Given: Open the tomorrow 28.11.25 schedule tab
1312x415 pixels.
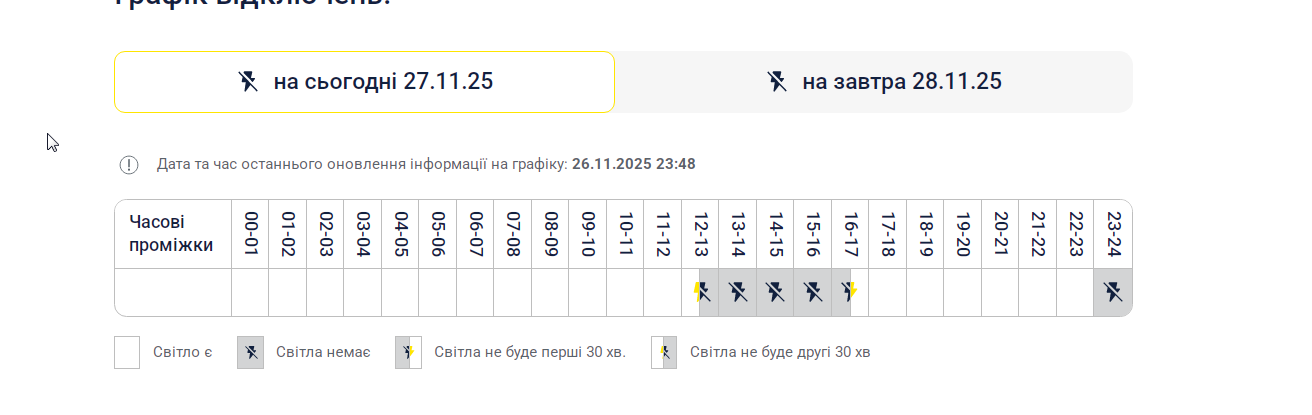Looking at the screenshot, I should 873,82.
